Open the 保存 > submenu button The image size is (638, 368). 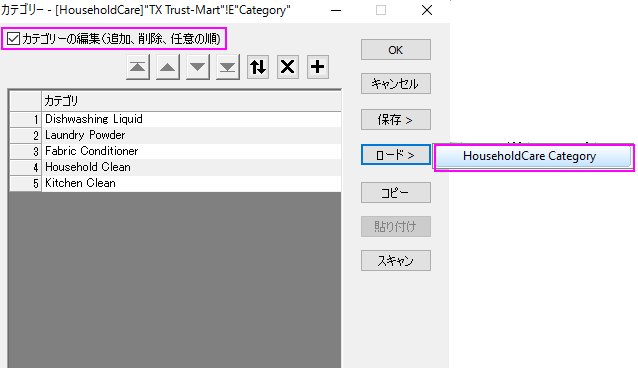tap(395, 119)
